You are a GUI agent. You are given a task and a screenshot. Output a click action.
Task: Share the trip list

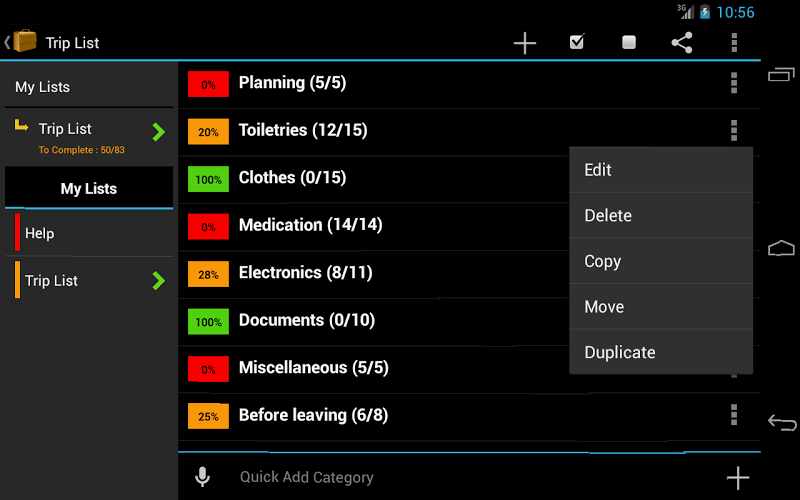pos(682,42)
